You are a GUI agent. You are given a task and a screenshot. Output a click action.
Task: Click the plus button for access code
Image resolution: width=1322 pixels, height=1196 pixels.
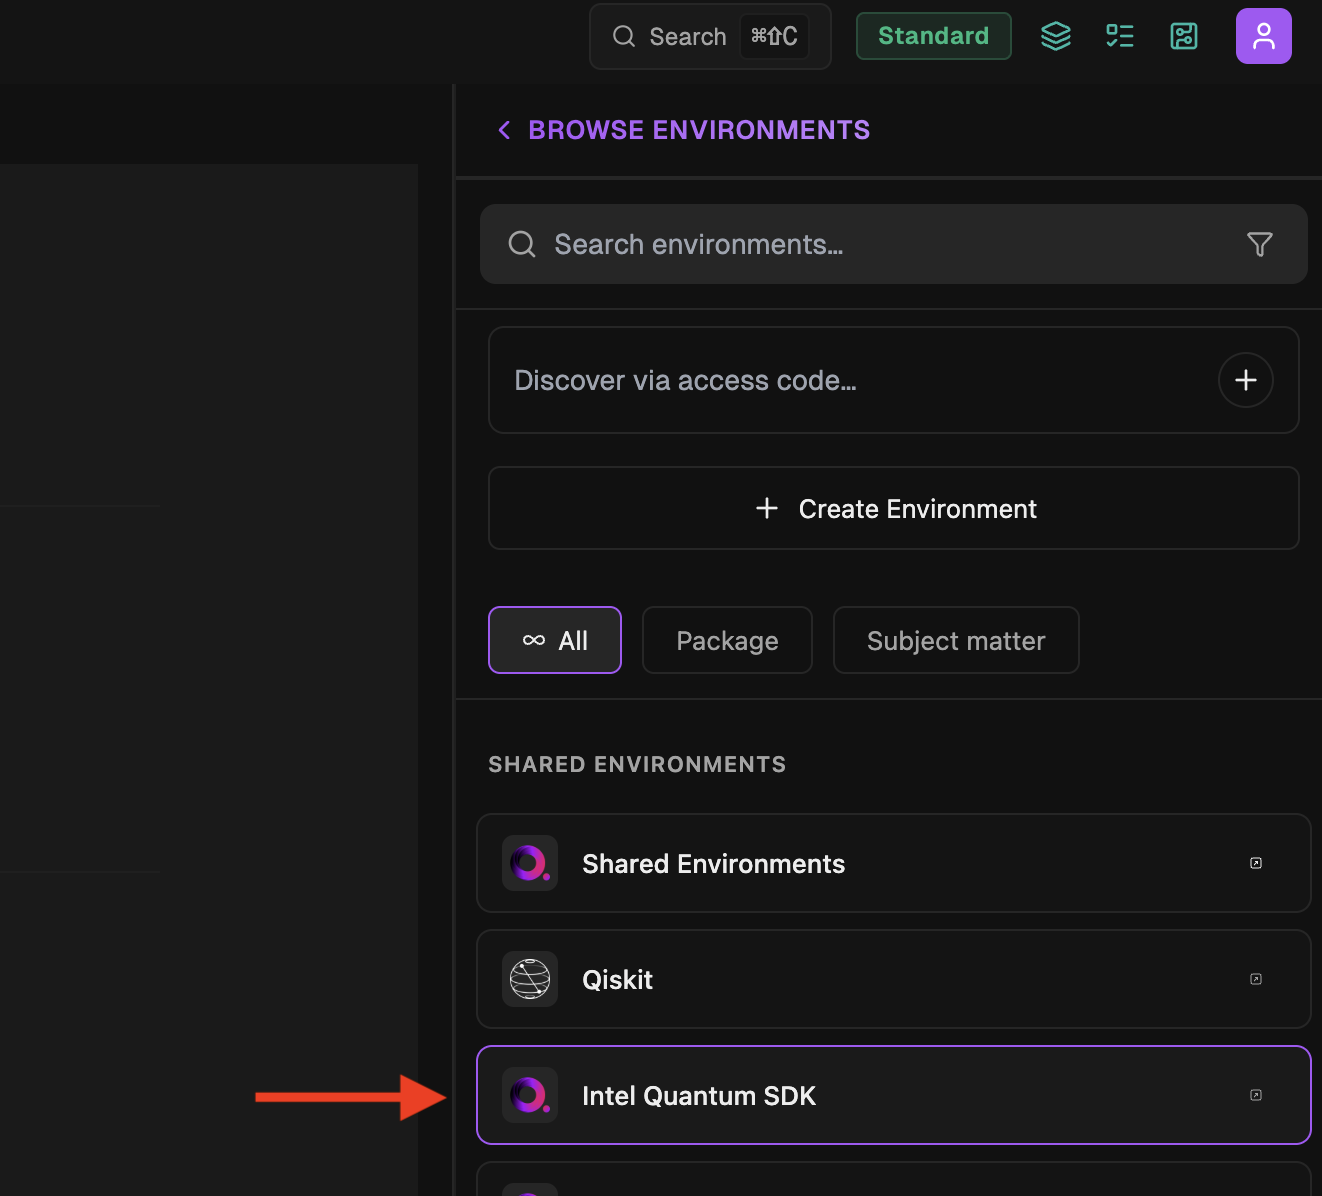click(x=1246, y=380)
